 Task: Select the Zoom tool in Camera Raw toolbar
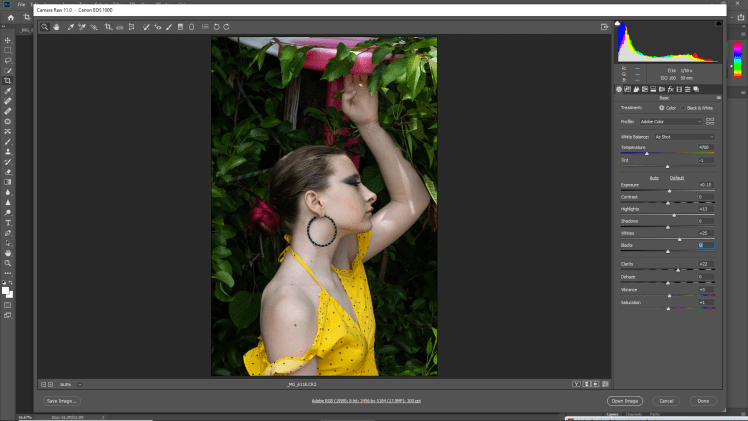click(45, 27)
